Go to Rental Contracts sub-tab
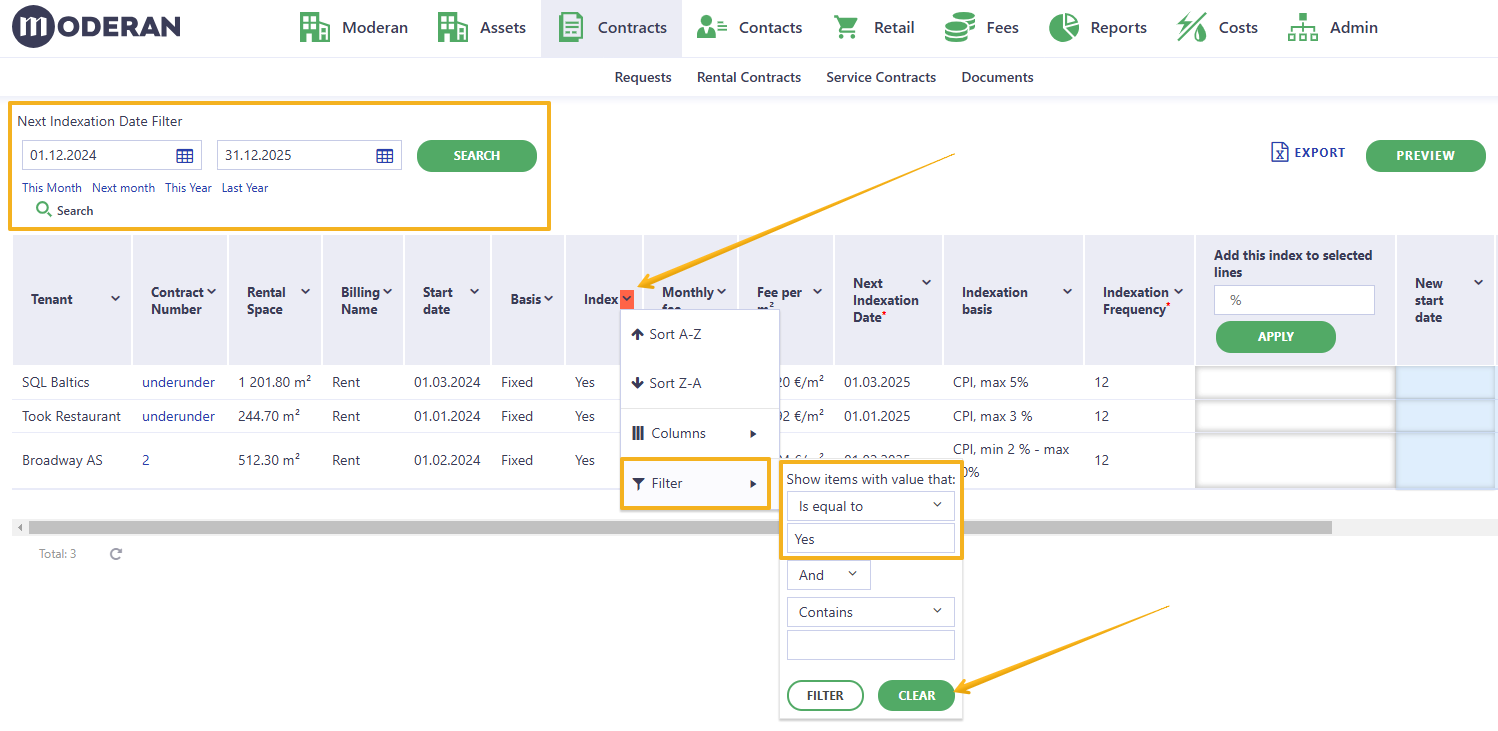 [x=749, y=77]
